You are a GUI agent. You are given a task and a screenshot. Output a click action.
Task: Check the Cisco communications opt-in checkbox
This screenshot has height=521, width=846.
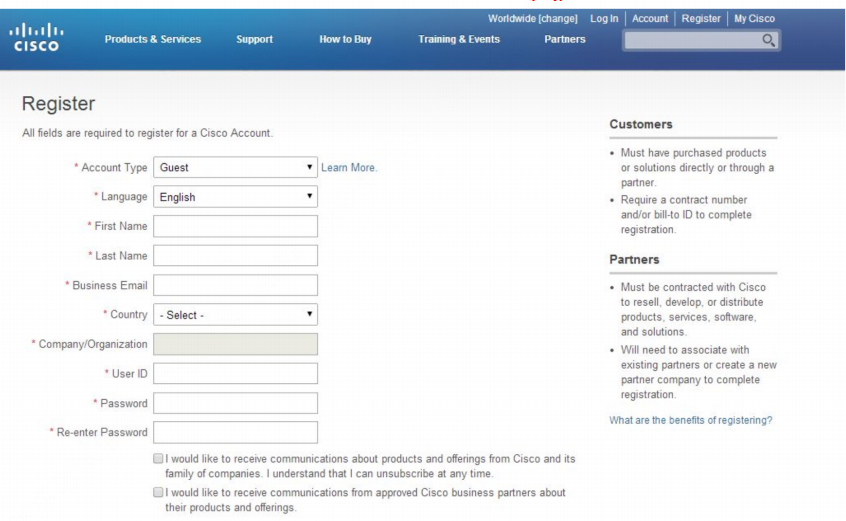(158, 458)
